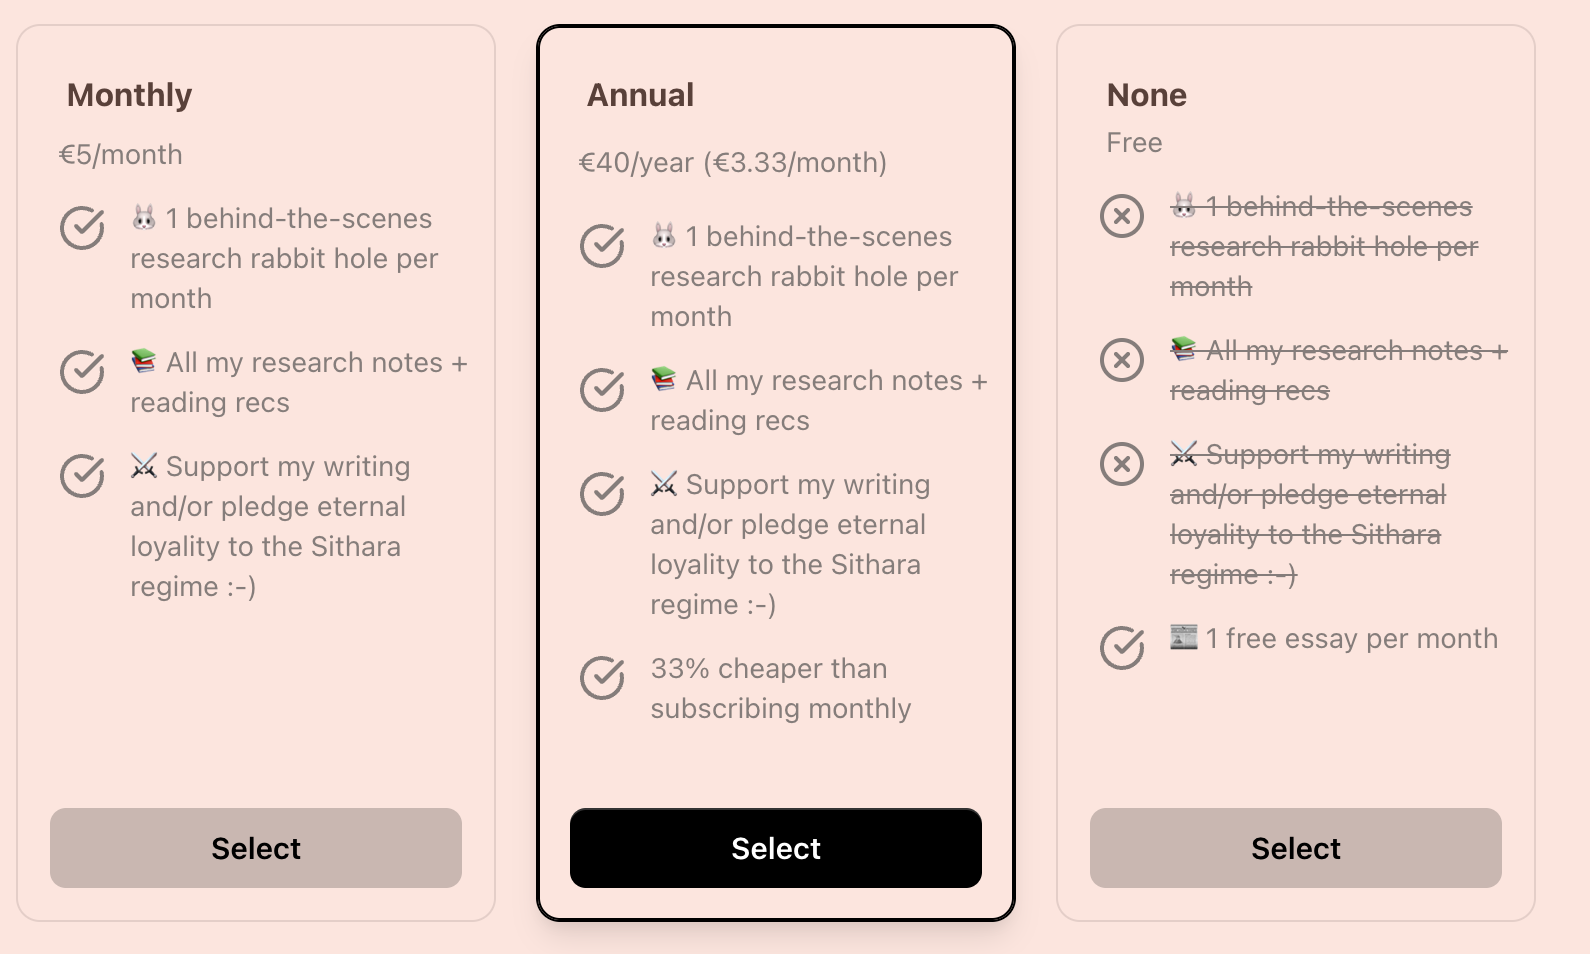Click the newspaper emoji before free essay text

click(1184, 636)
